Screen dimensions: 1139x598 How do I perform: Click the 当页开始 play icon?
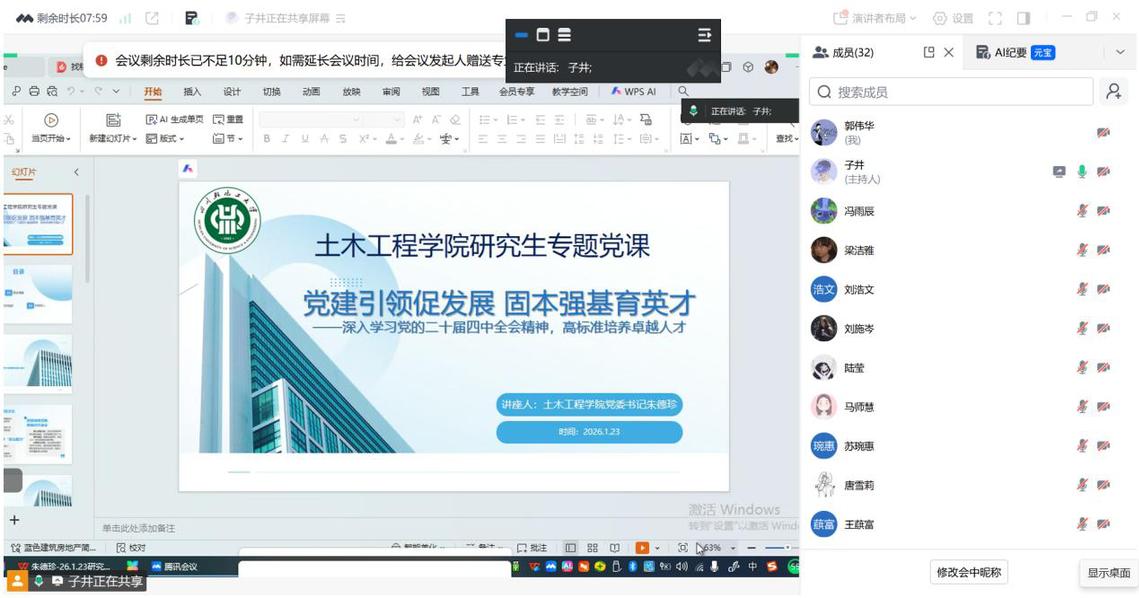tap(51, 120)
